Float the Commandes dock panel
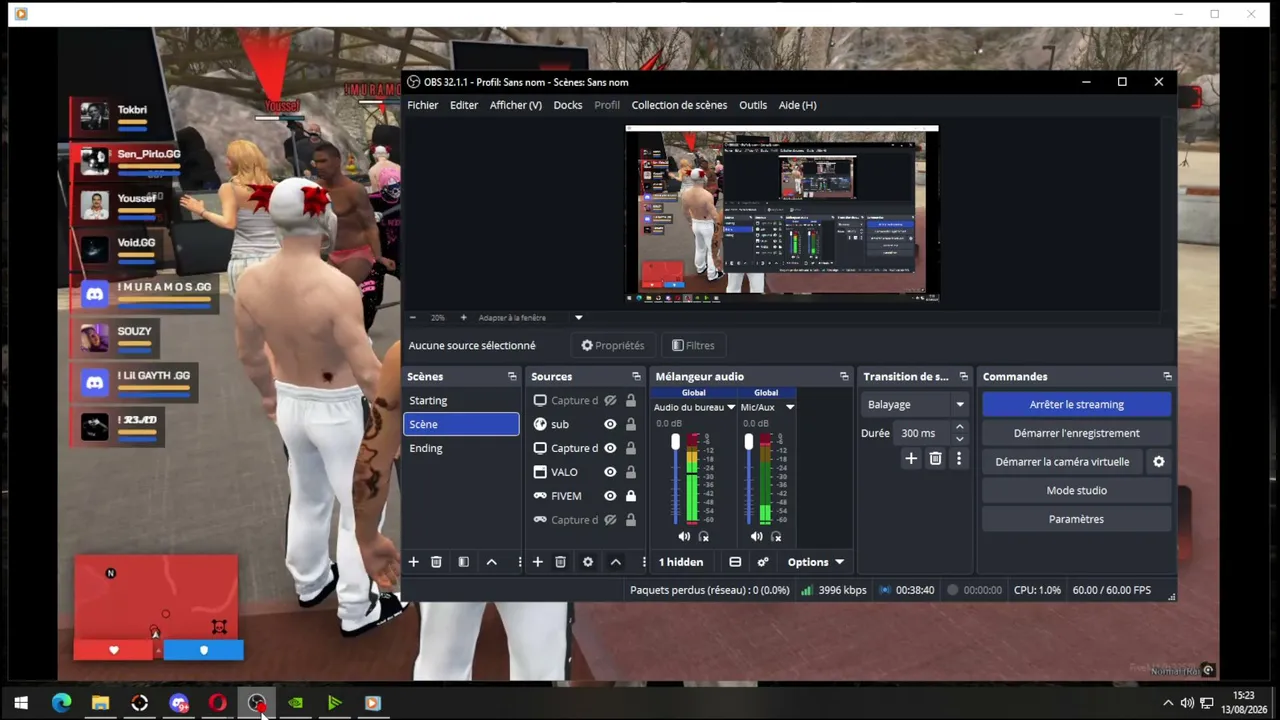 click(x=1167, y=377)
